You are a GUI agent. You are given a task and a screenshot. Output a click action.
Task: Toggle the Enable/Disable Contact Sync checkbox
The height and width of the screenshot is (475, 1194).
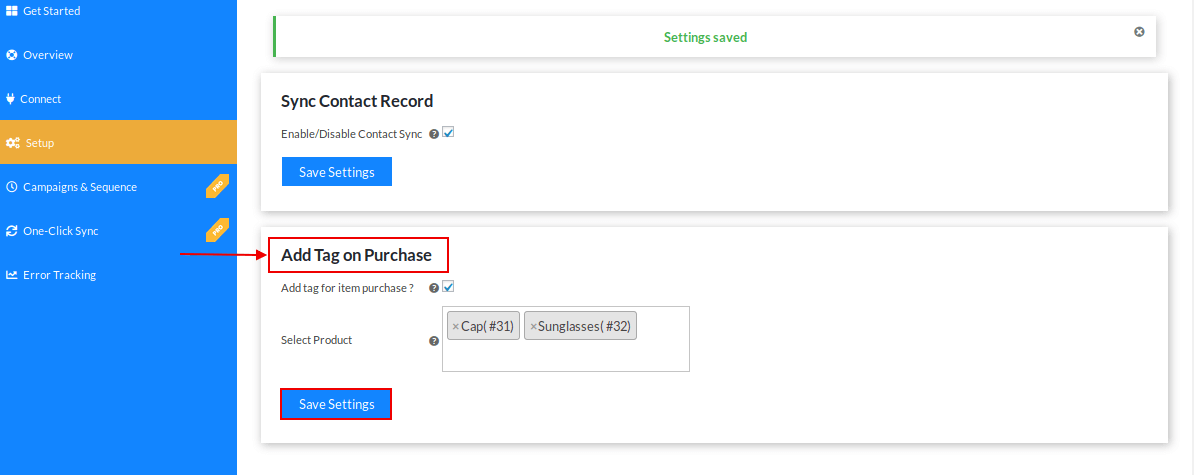tap(449, 132)
